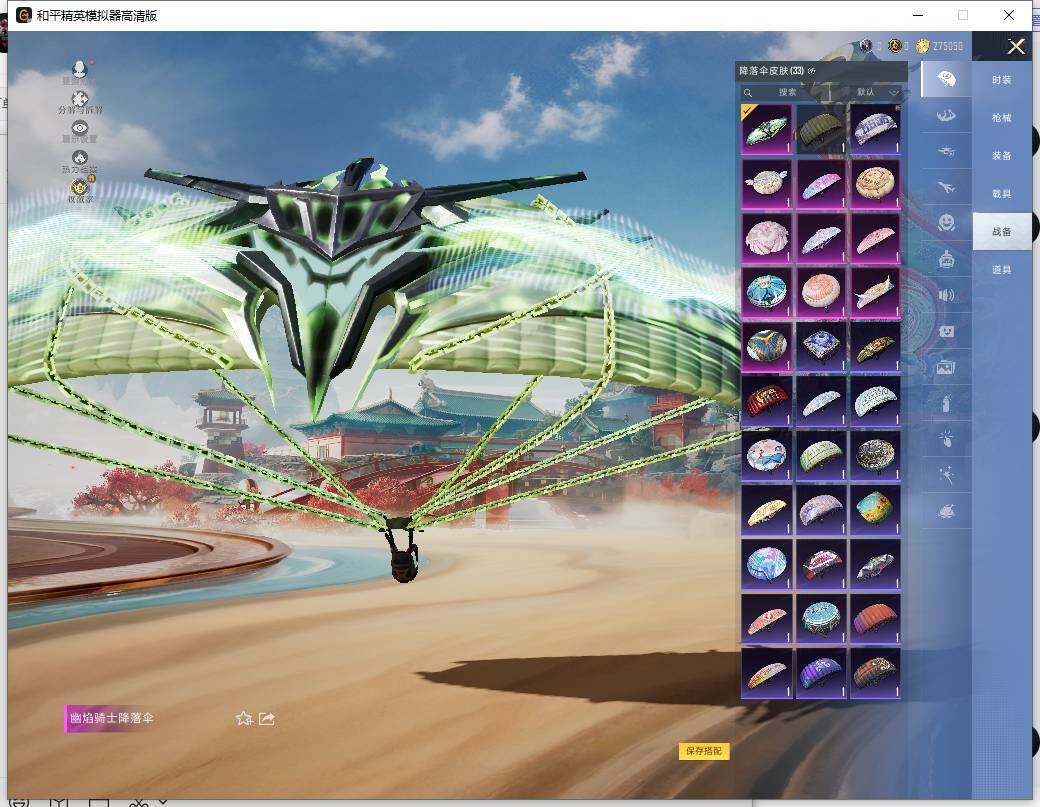This screenshot has height=807, width=1040.
Task: Open the voice sound category icon
Action: tap(946, 295)
